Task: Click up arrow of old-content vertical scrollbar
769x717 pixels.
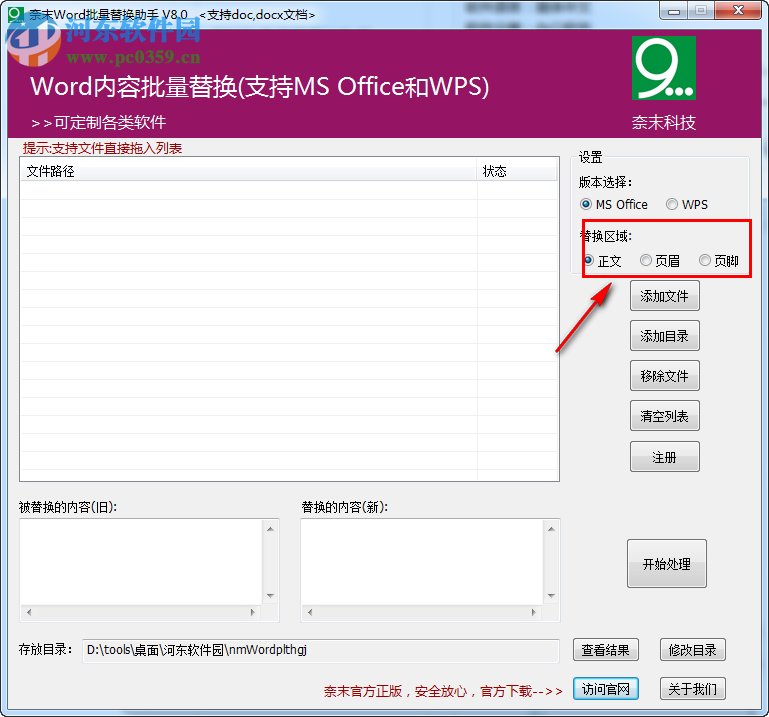Action: (270, 529)
